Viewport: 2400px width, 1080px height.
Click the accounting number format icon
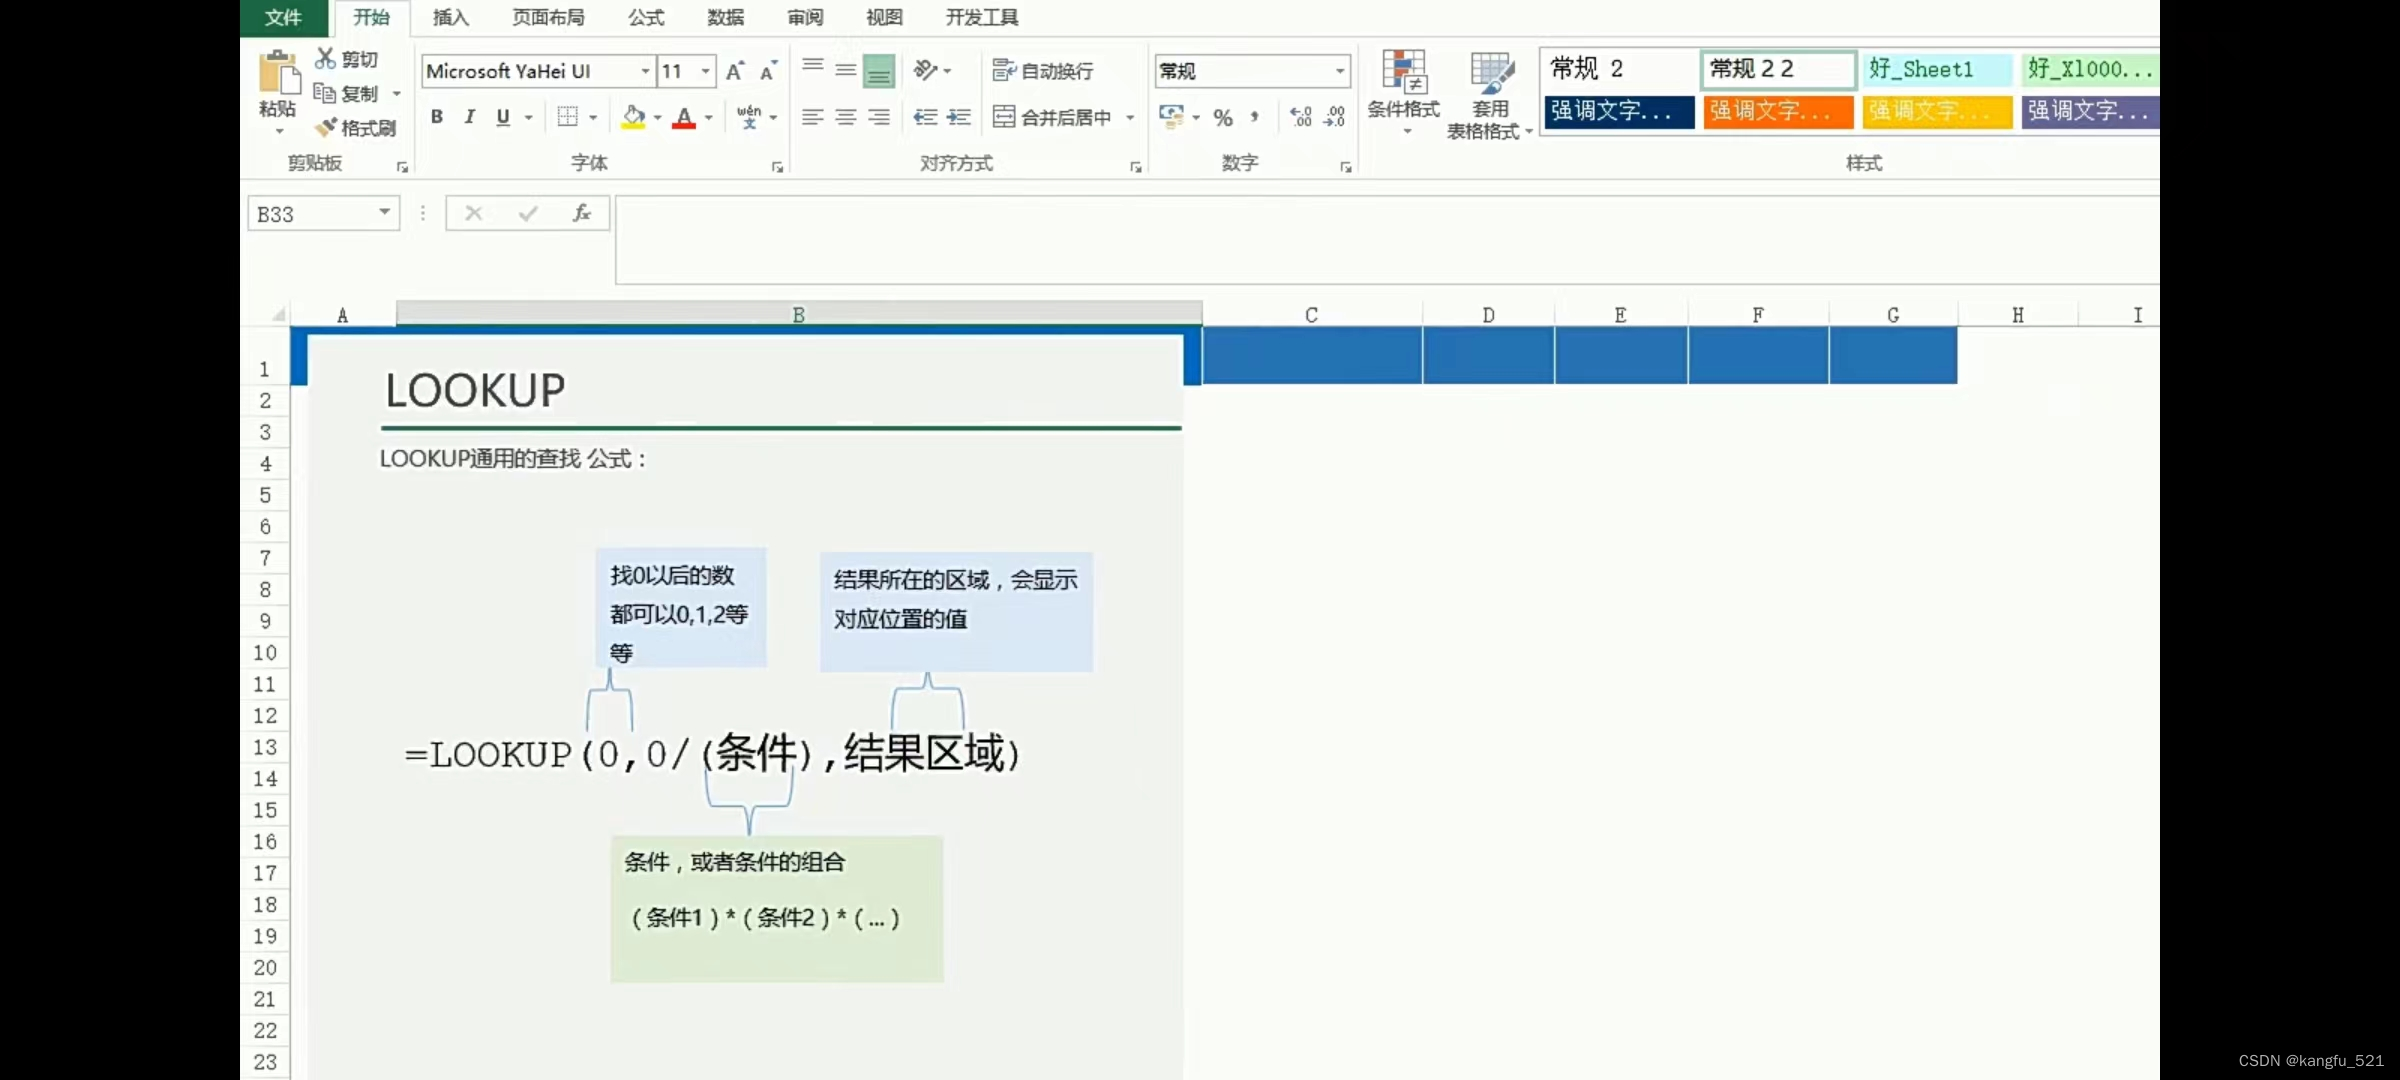(x=1171, y=116)
